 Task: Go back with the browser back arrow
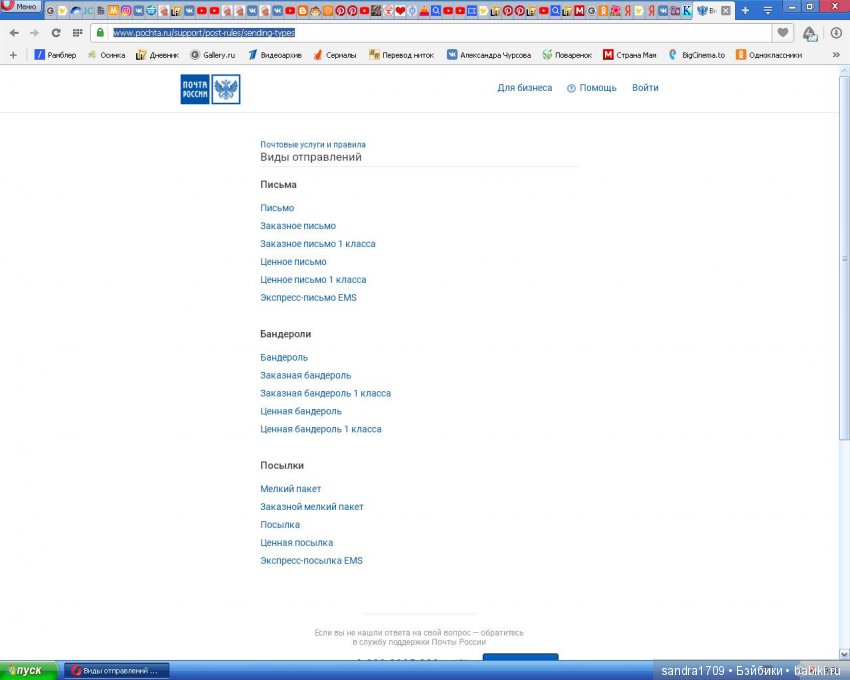14,32
